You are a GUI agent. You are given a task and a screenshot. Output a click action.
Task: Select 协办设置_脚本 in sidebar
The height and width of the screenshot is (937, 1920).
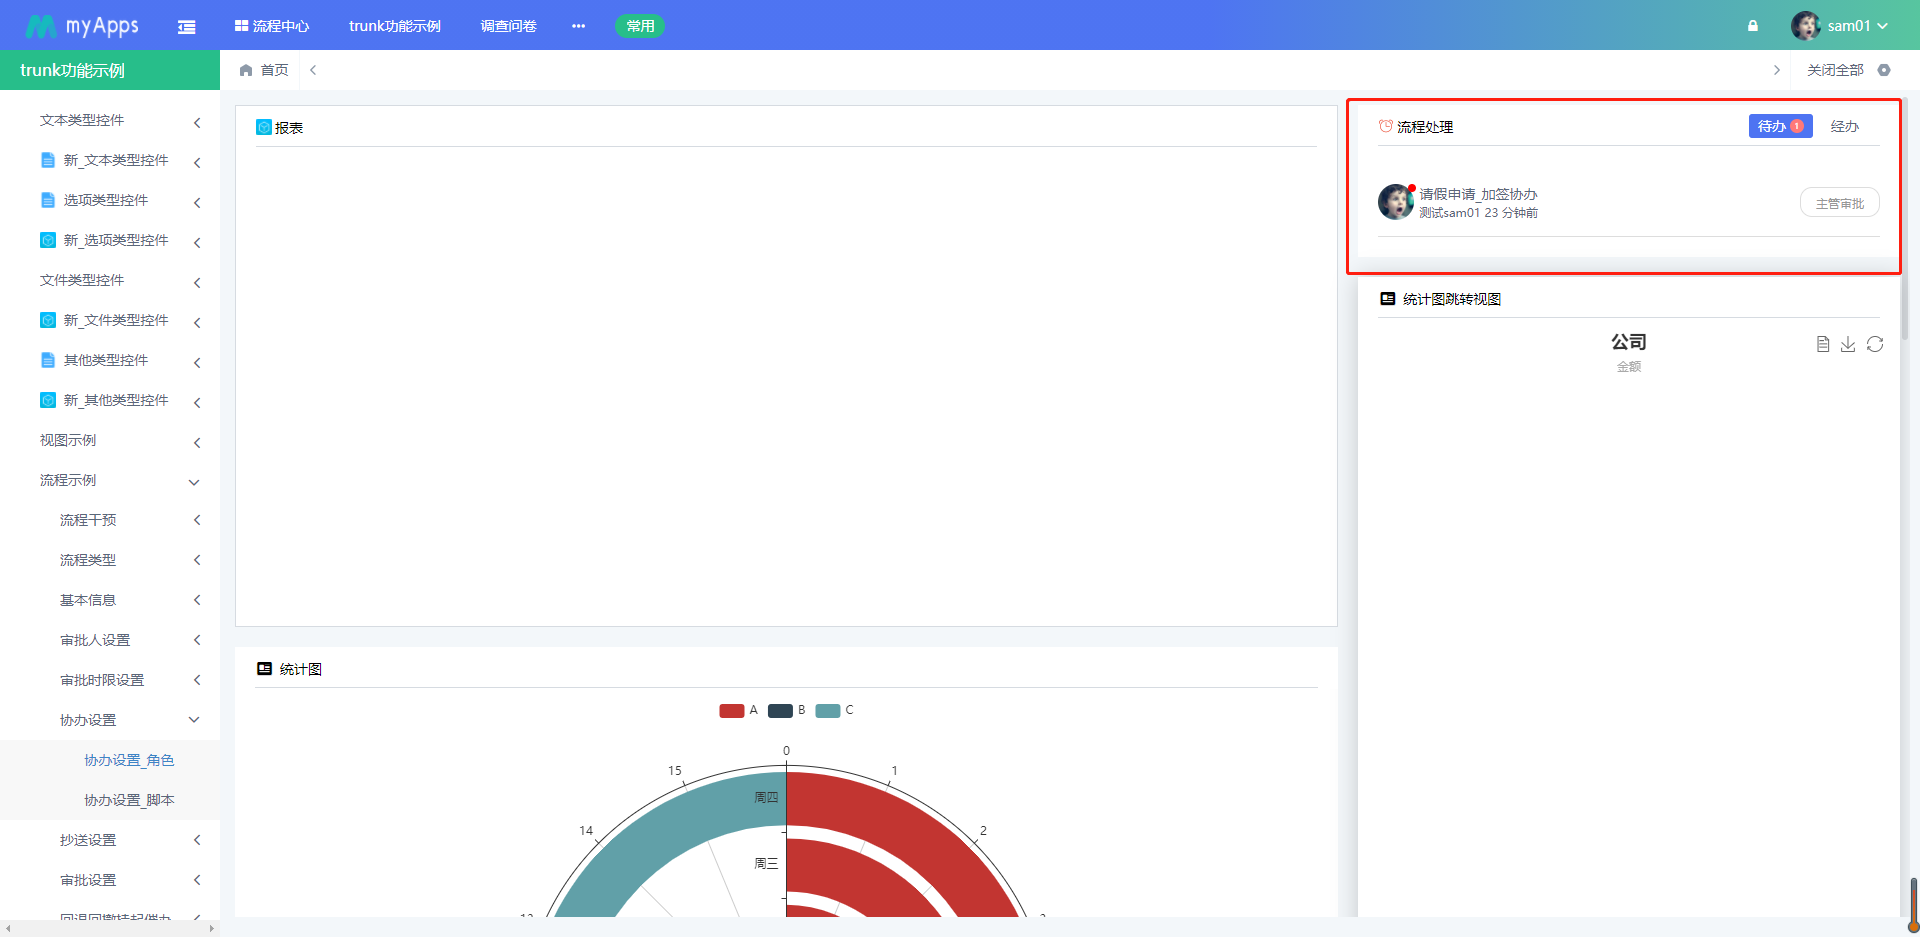[x=129, y=801]
